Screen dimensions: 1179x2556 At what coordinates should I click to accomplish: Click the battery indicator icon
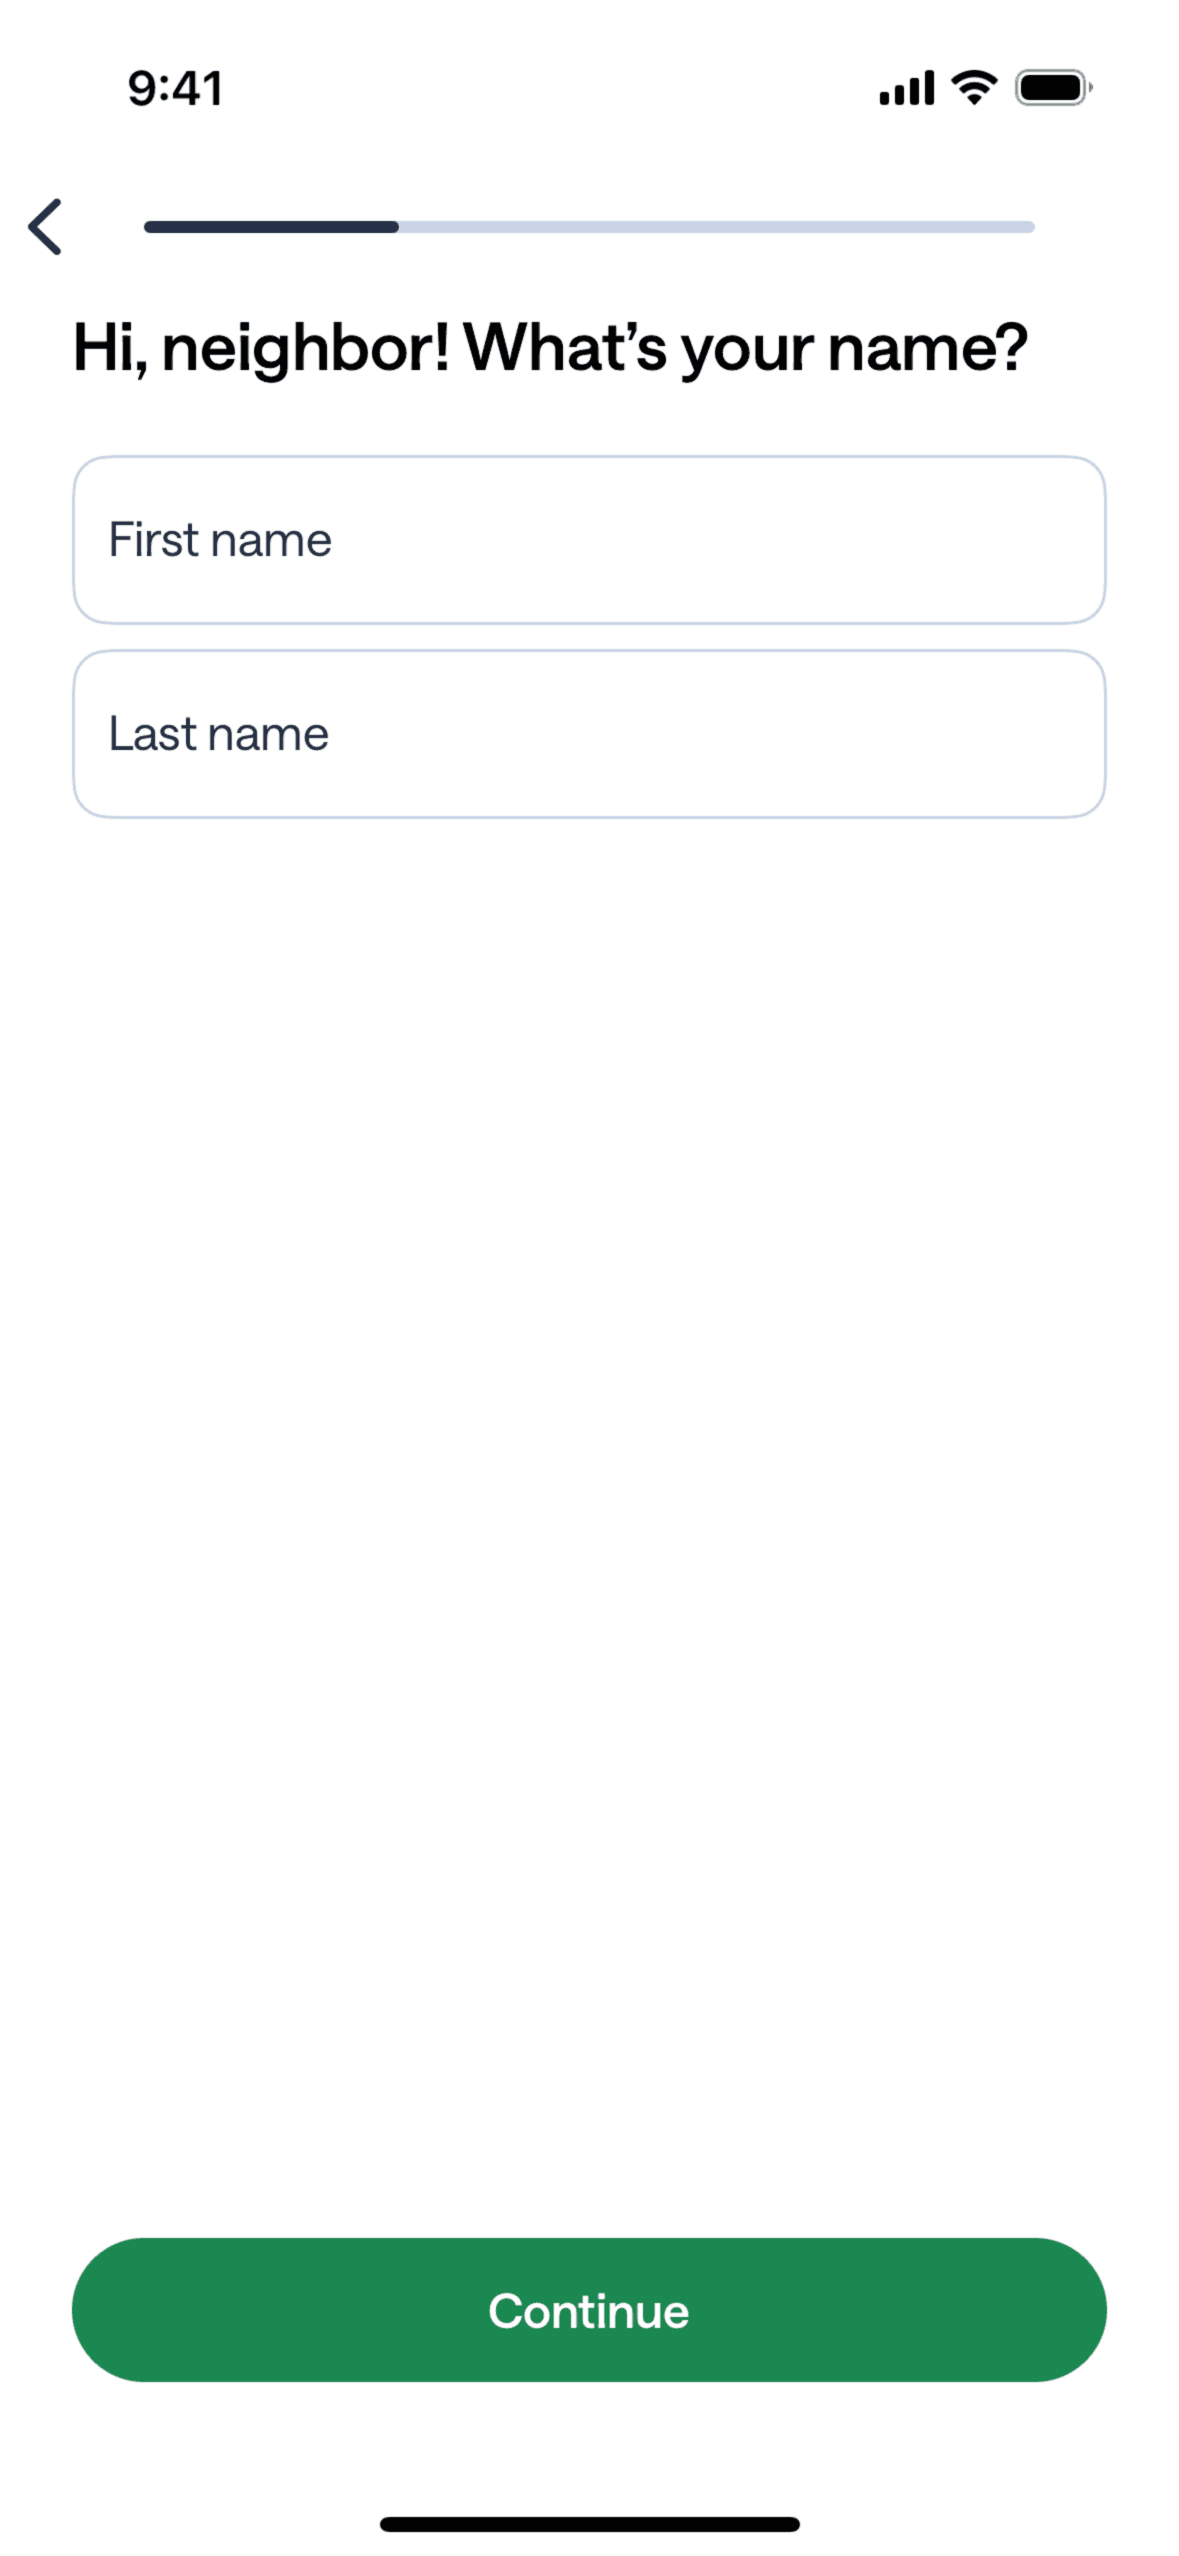[x=1052, y=89]
